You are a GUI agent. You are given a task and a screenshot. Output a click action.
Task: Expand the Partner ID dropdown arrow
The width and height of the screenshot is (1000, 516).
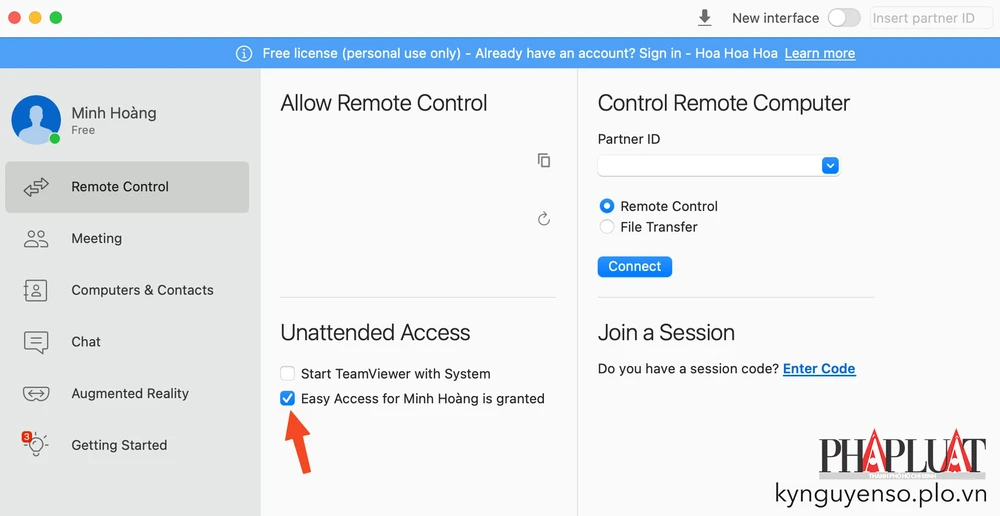(x=830, y=166)
